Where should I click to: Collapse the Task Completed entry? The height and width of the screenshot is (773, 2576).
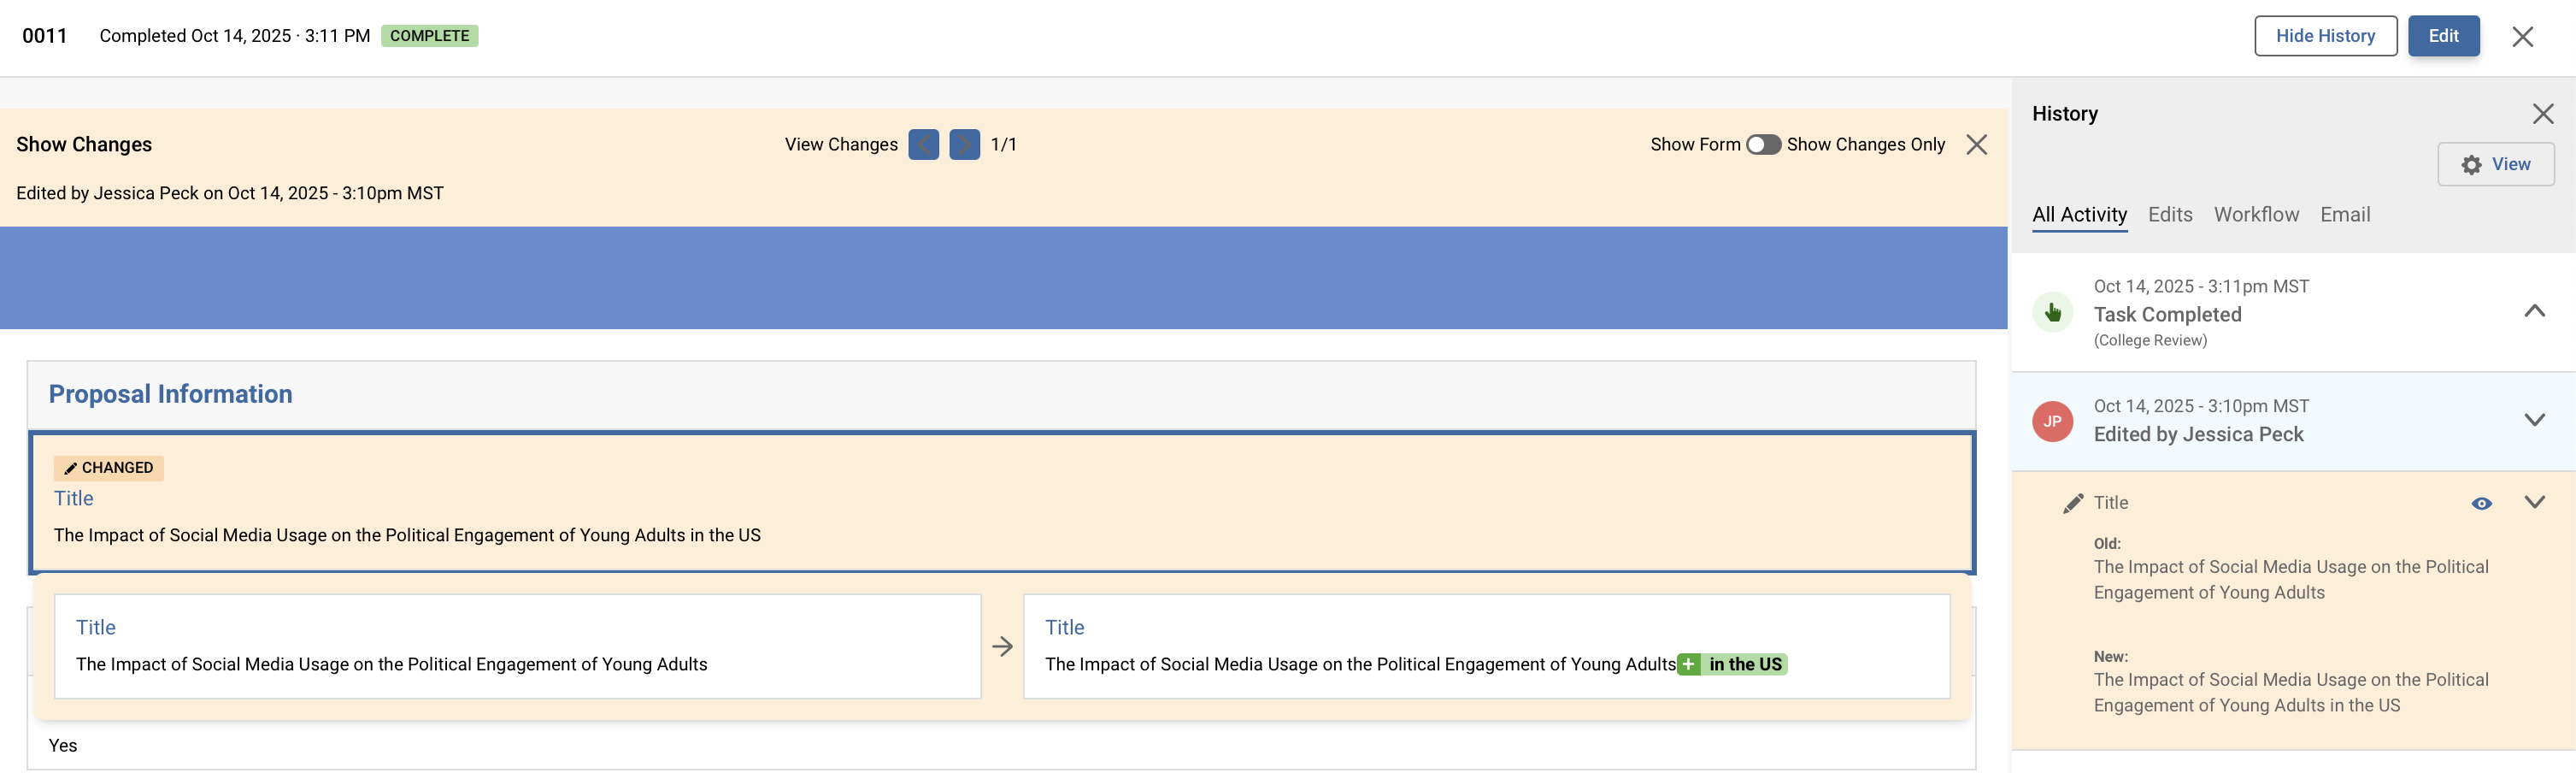(x=2534, y=311)
